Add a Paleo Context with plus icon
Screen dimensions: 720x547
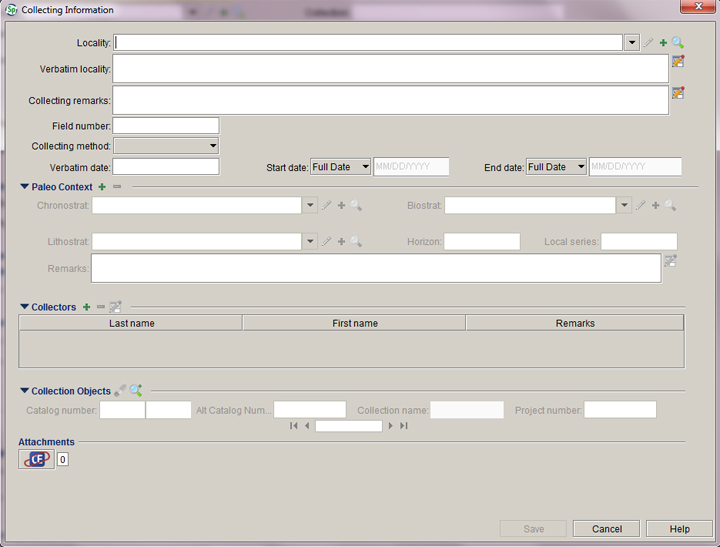pyautogui.click(x=102, y=187)
